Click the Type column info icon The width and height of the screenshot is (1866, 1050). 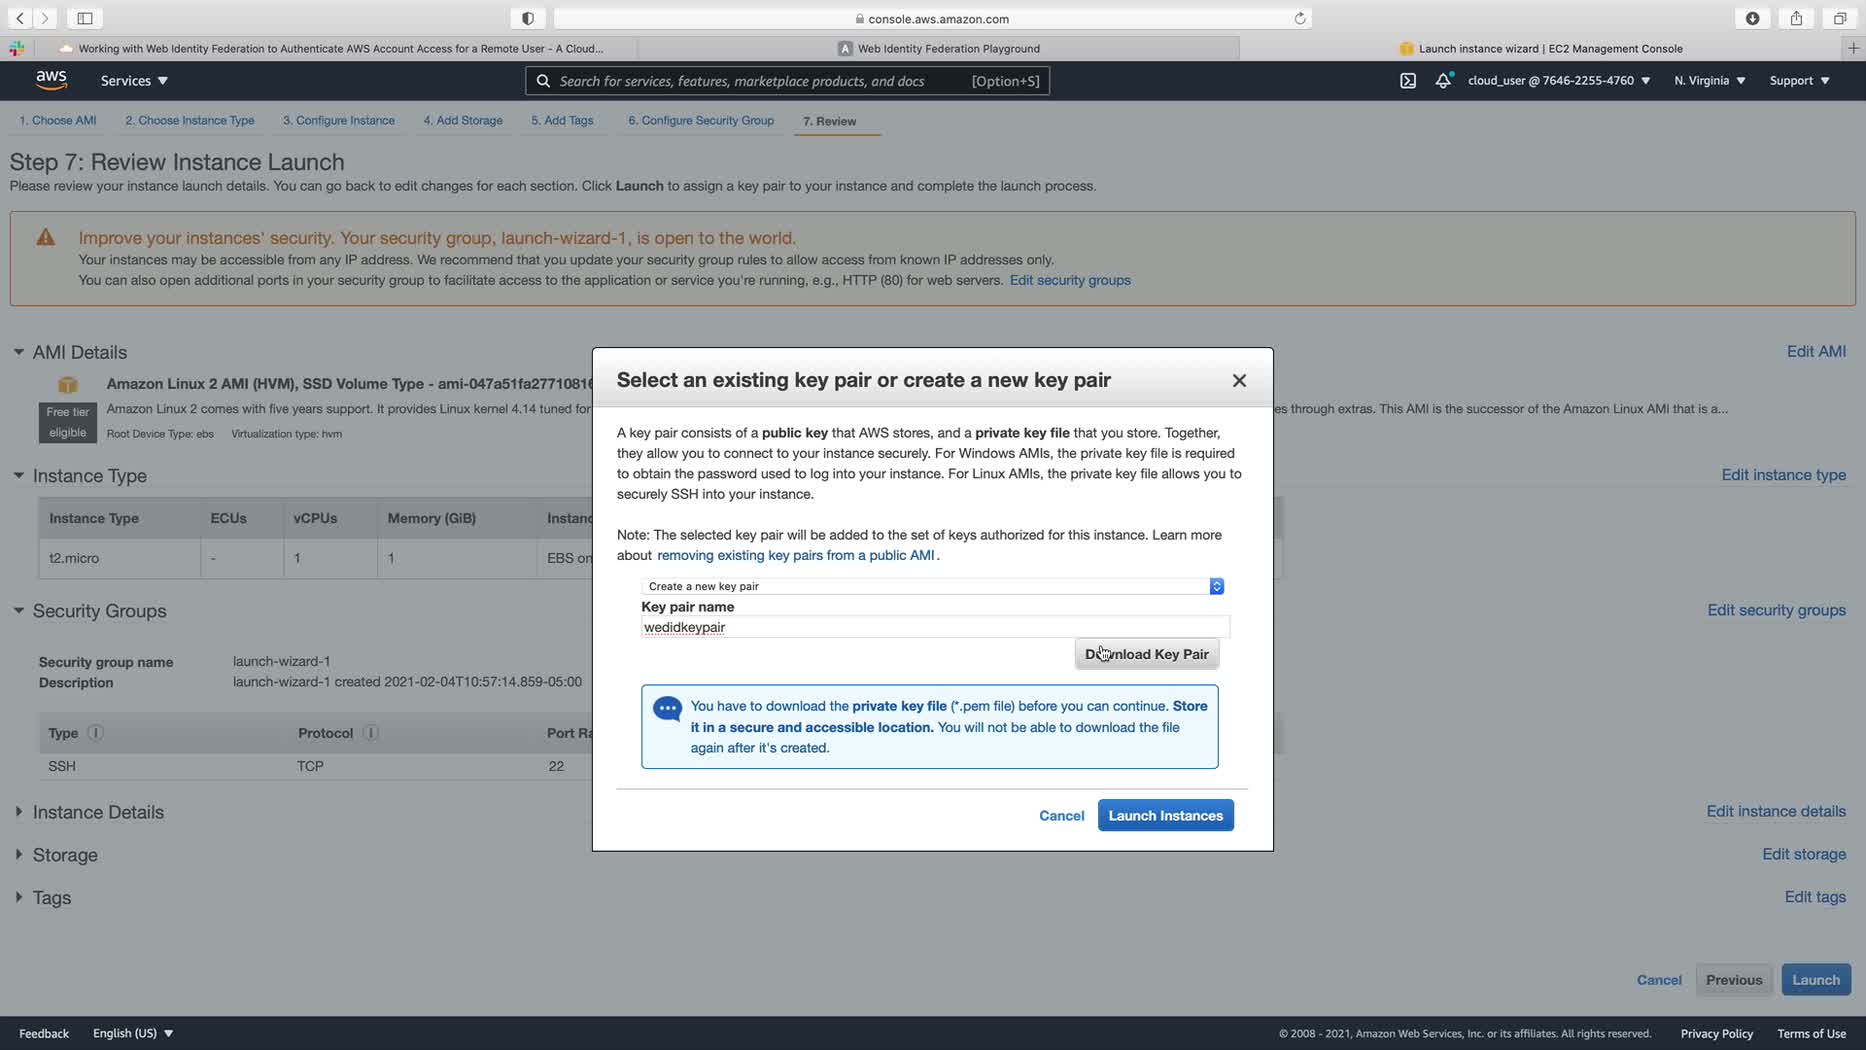coord(95,733)
